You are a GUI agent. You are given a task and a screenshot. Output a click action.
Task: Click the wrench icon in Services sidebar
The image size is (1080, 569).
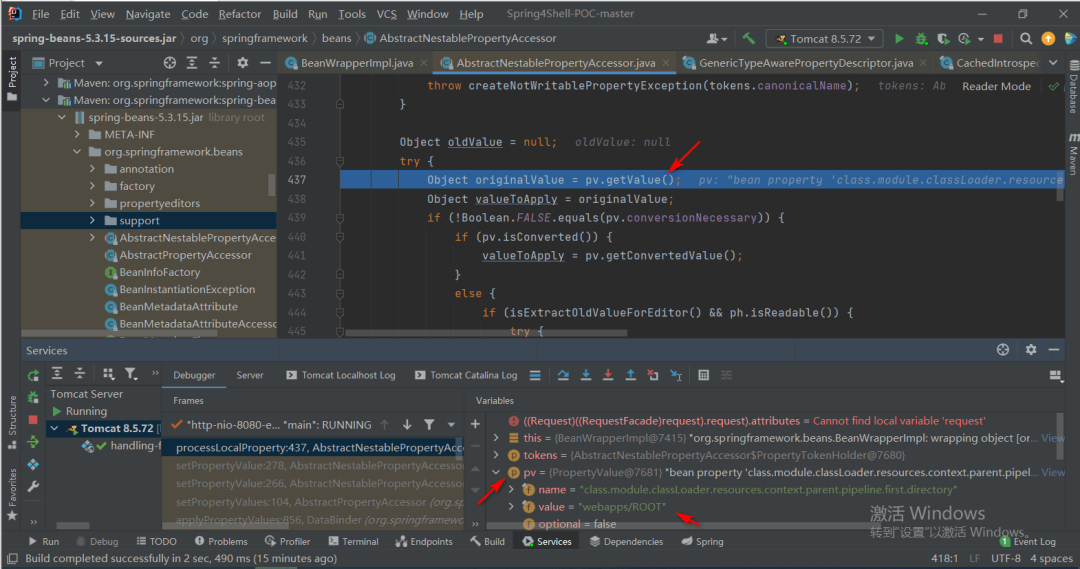[x=33, y=486]
